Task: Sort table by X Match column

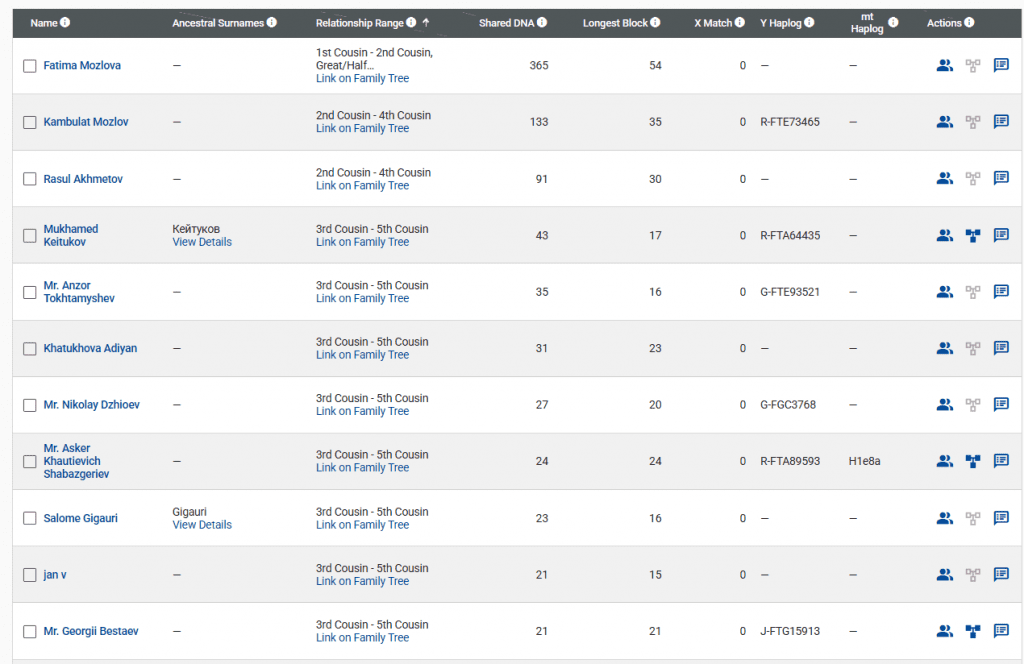Action: tap(712, 23)
